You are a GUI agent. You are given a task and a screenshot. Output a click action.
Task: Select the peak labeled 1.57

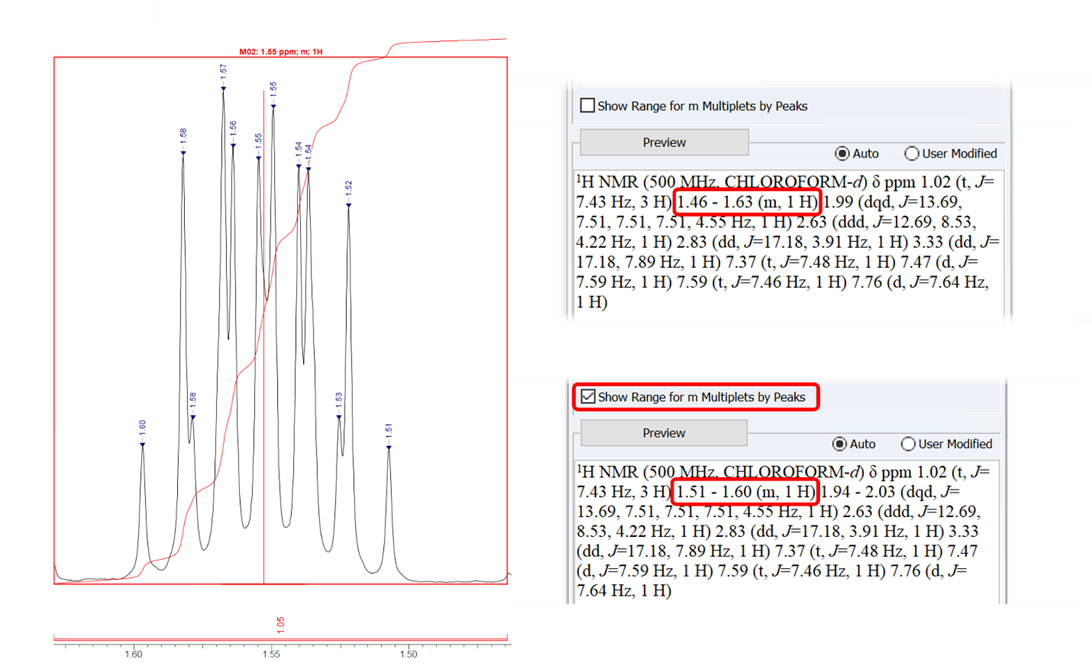point(223,87)
